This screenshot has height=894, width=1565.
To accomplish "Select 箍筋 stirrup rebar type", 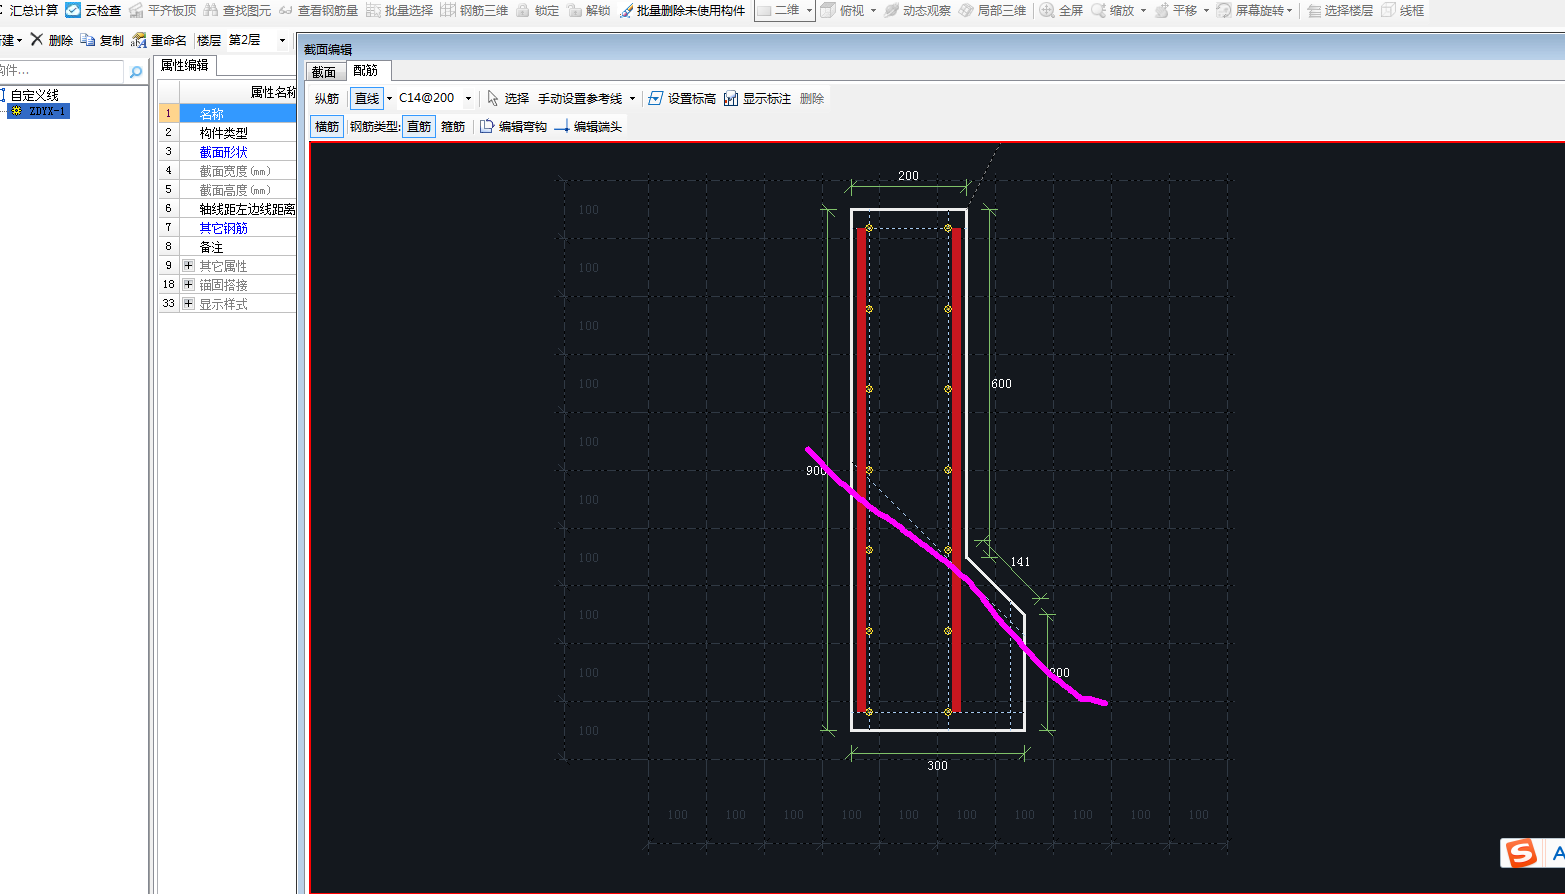I will click(x=453, y=126).
